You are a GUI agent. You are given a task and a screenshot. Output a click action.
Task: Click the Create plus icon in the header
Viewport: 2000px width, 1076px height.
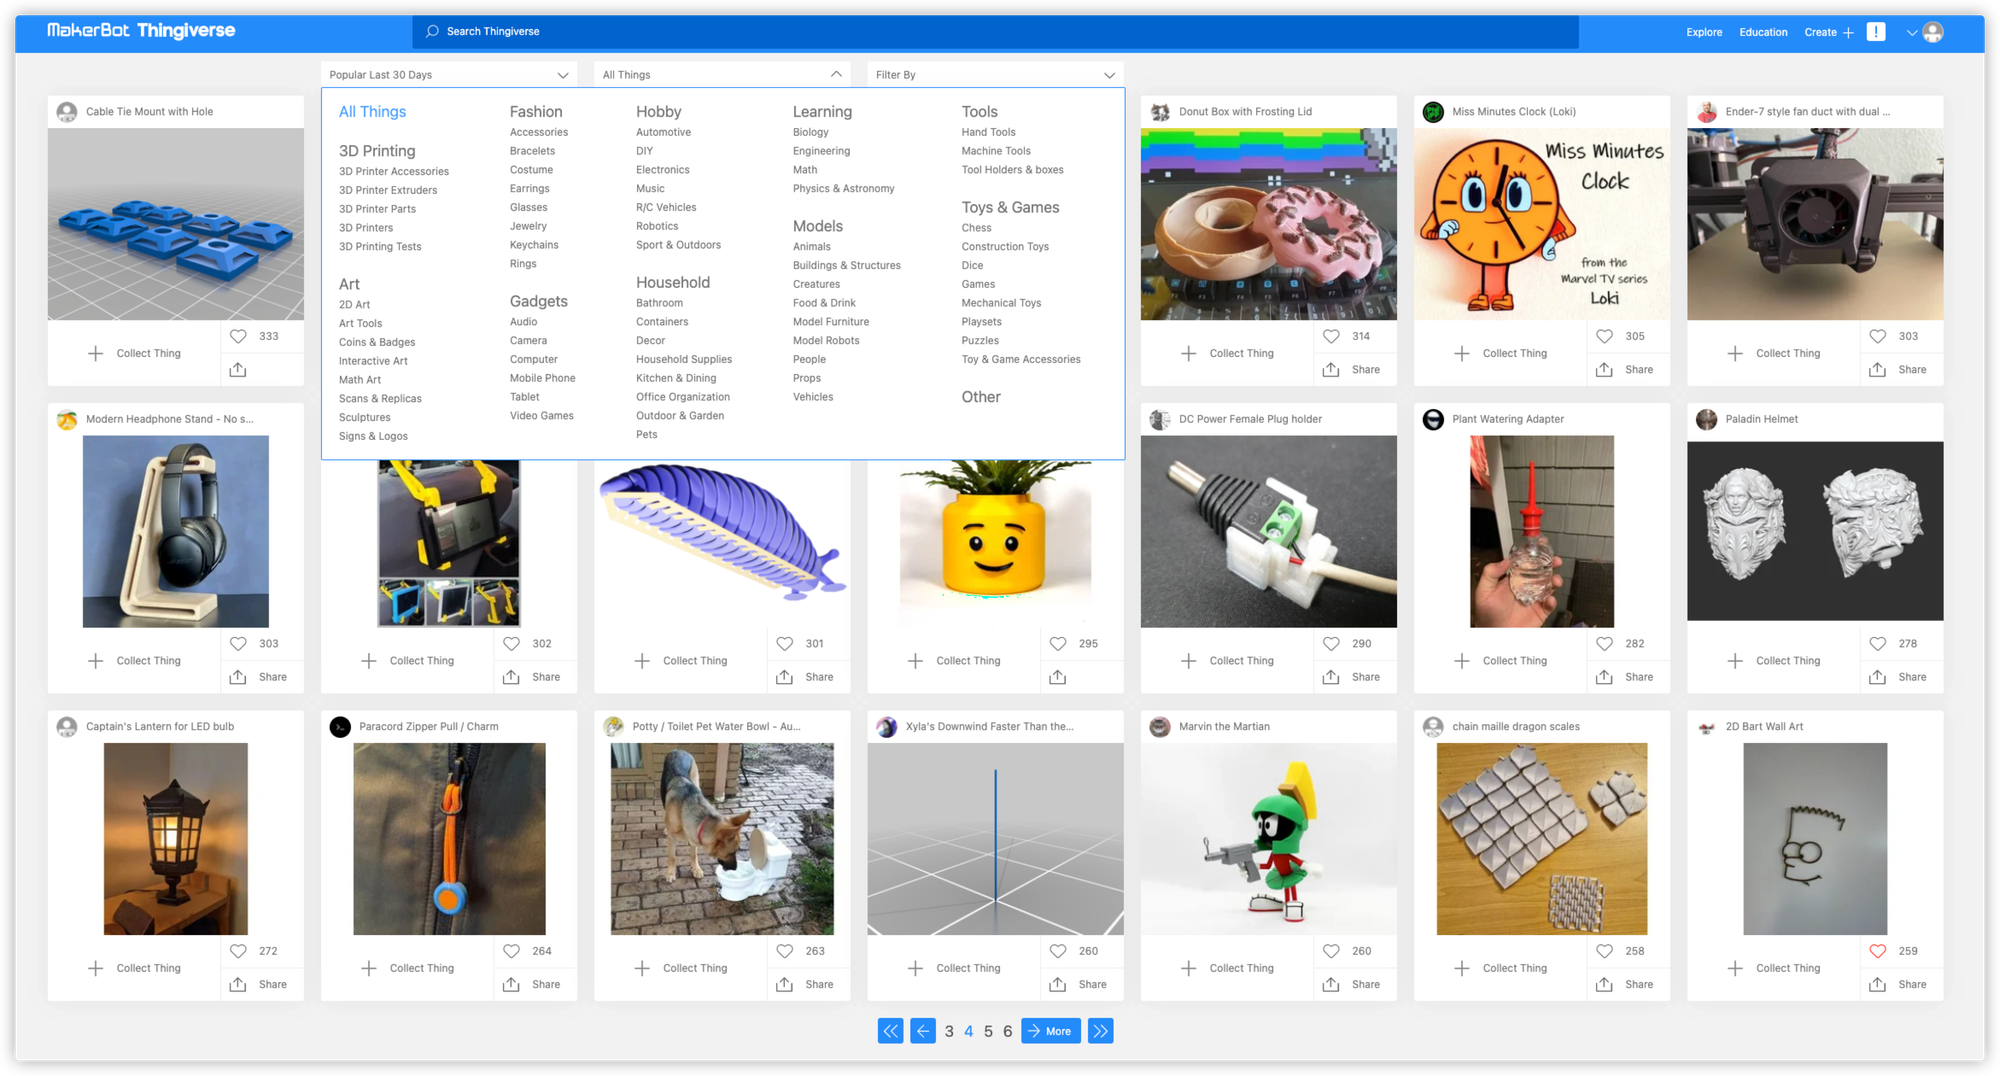[1846, 31]
